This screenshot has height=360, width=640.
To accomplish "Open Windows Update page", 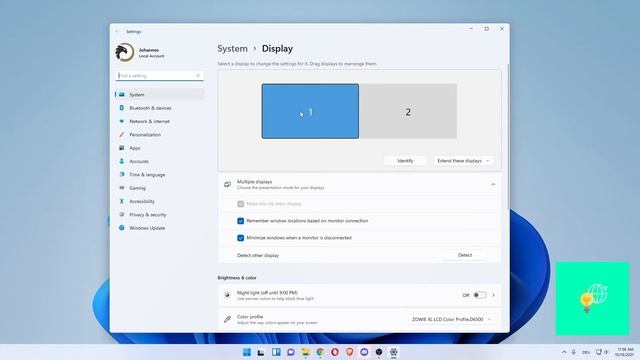I will [x=159, y=228].
